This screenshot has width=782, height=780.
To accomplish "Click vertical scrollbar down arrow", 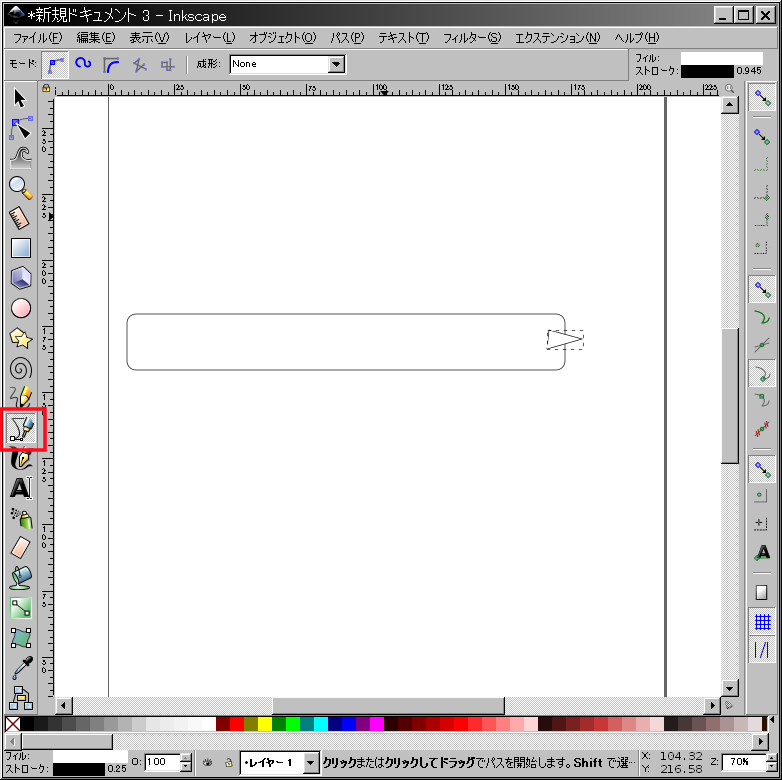I will coord(730,689).
